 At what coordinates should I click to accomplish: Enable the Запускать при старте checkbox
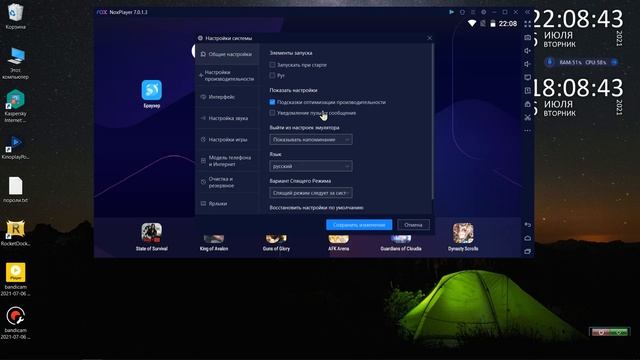pyautogui.click(x=272, y=64)
